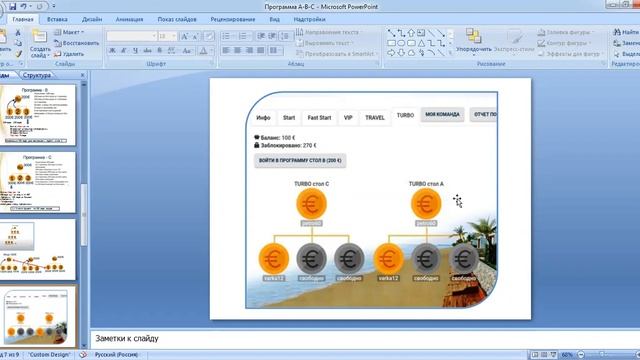Open the Показ слайдов ribbon tab
Screen dimensions: 640x360
pyautogui.click(x=177, y=19)
